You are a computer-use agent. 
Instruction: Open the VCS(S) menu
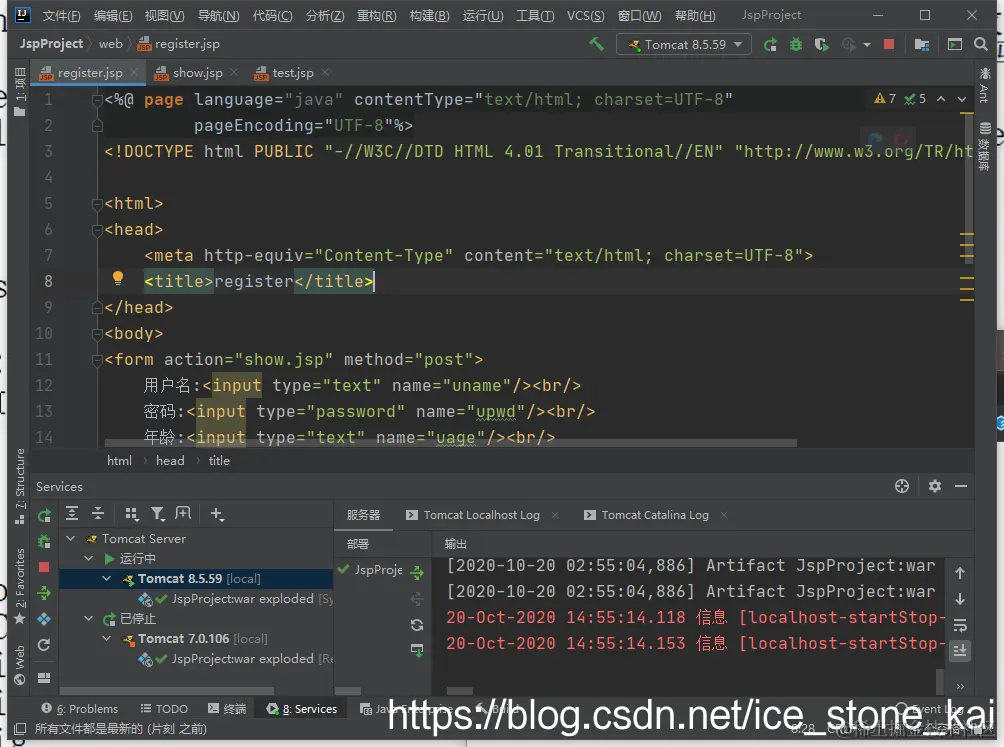585,15
